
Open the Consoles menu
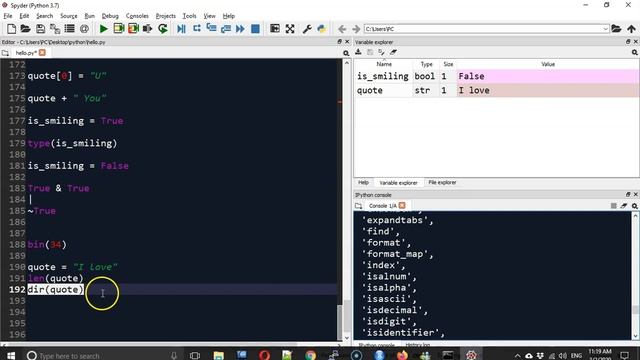click(x=137, y=16)
